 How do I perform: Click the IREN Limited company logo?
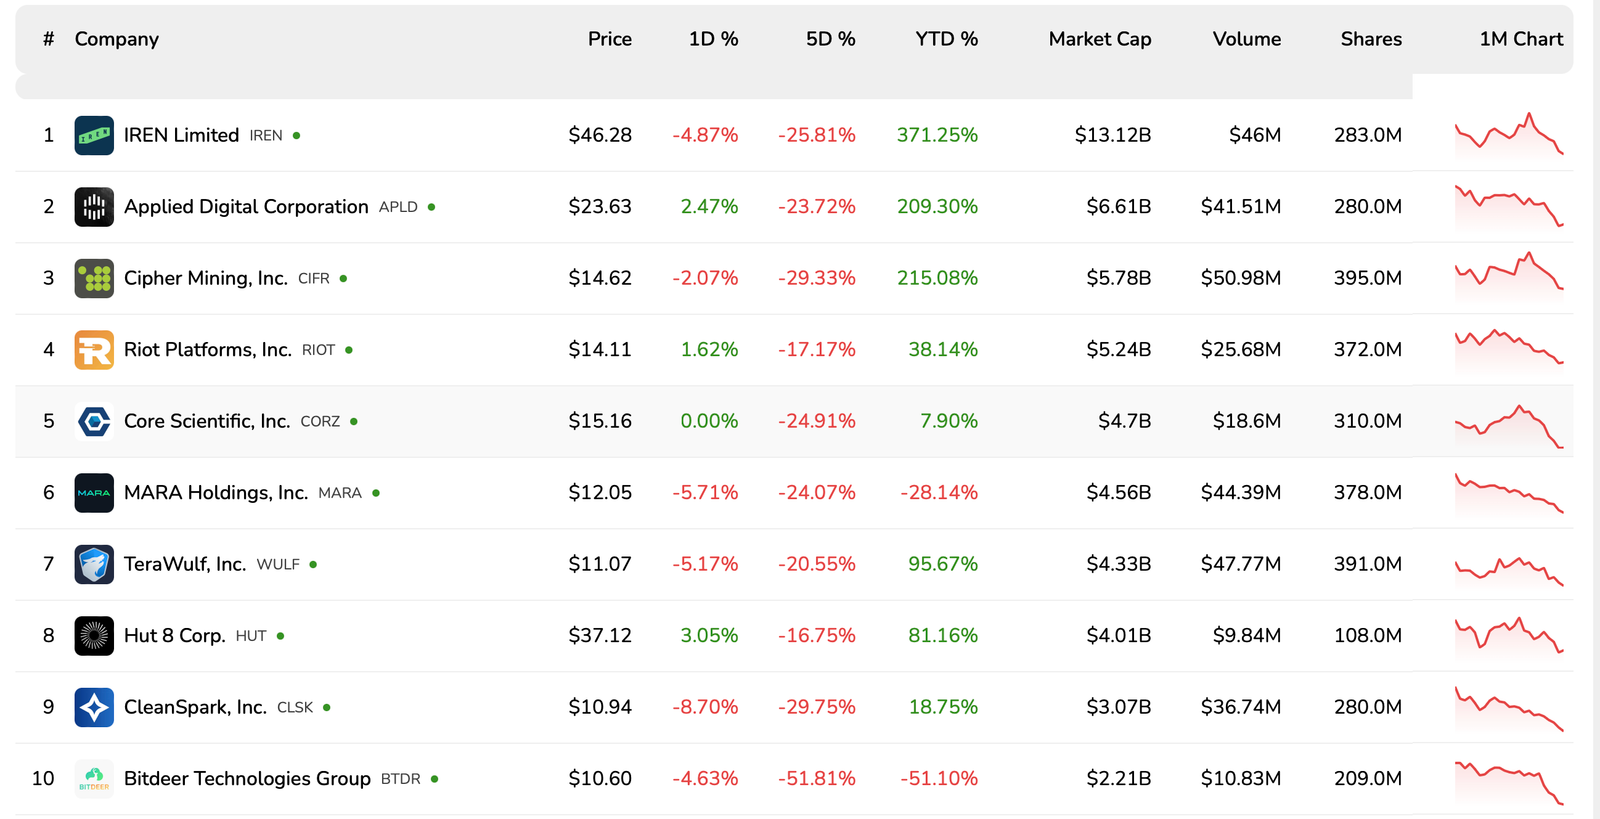tap(94, 134)
